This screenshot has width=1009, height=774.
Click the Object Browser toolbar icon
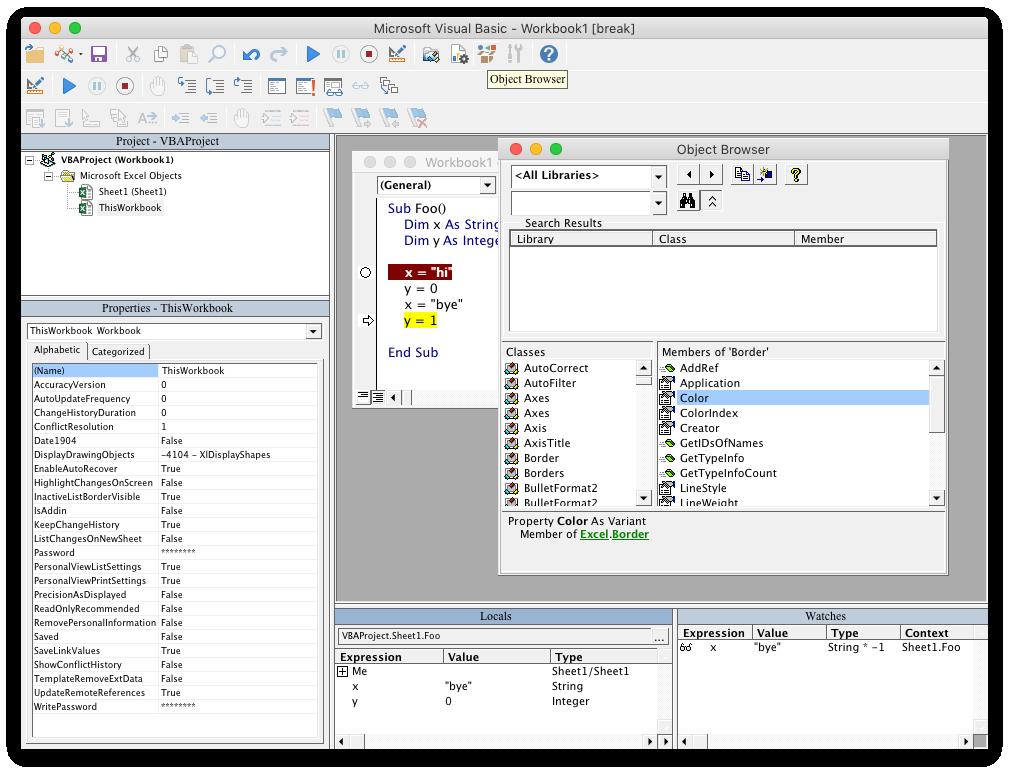pos(486,54)
